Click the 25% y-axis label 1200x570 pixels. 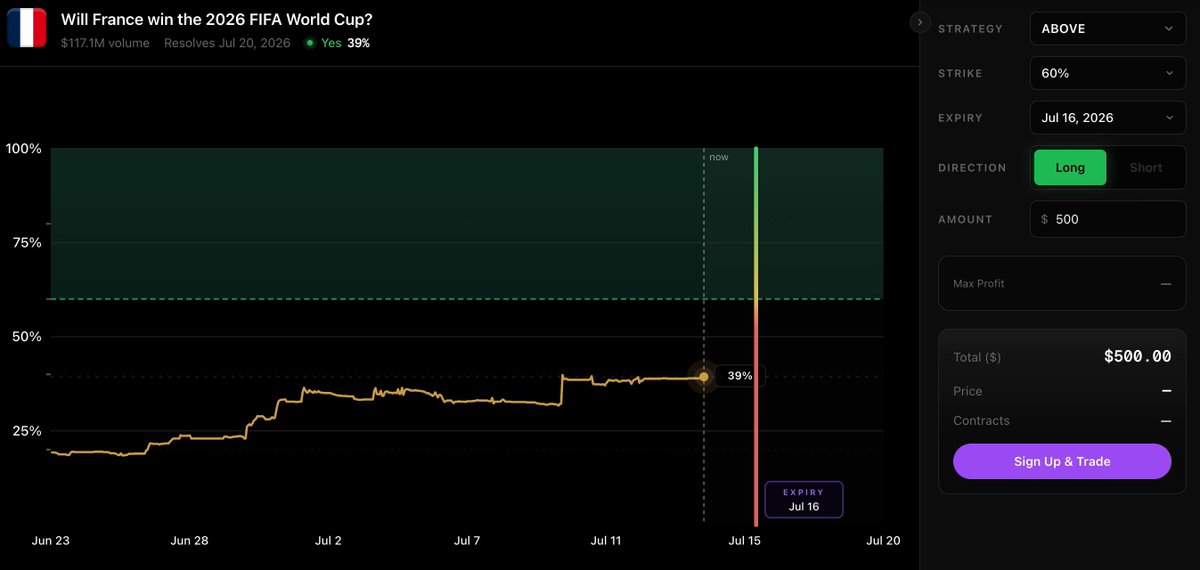pos(27,430)
